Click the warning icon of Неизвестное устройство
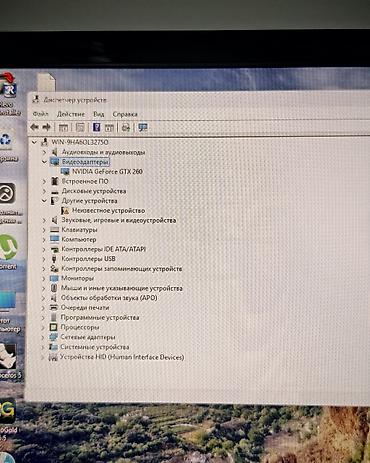Image resolution: width=370 pixels, height=463 pixels. click(65, 210)
